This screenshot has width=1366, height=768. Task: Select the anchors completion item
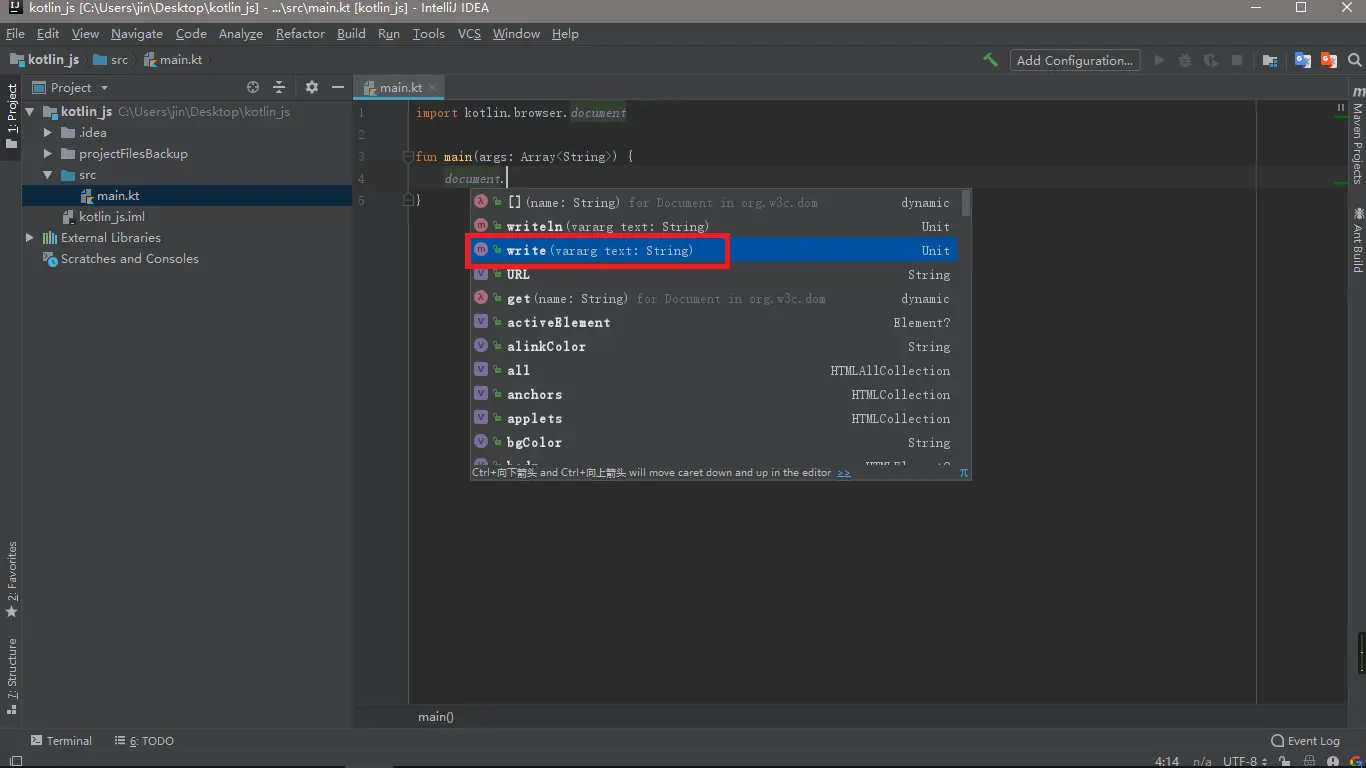pyautogui.click(x=714, y=394)
